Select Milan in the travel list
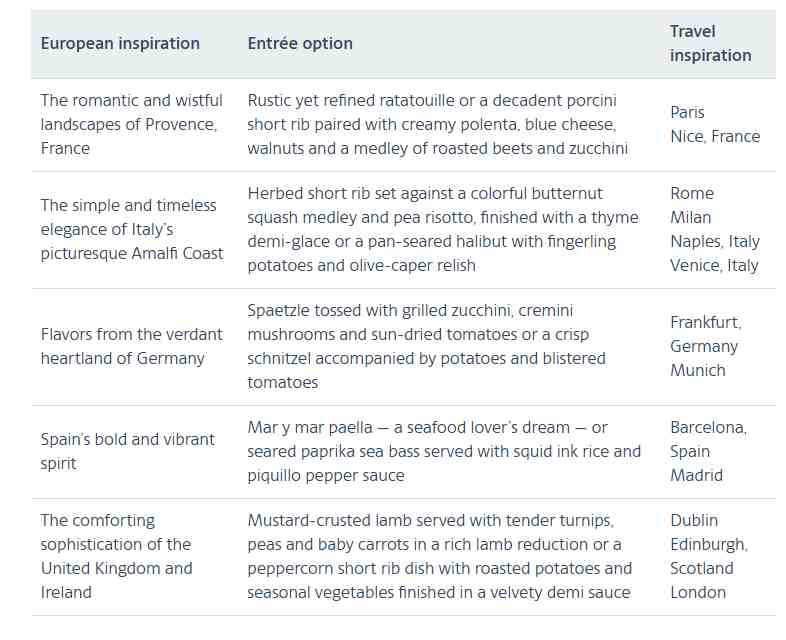Viewport: 786px width, 640px height. (x=691, y=217)
